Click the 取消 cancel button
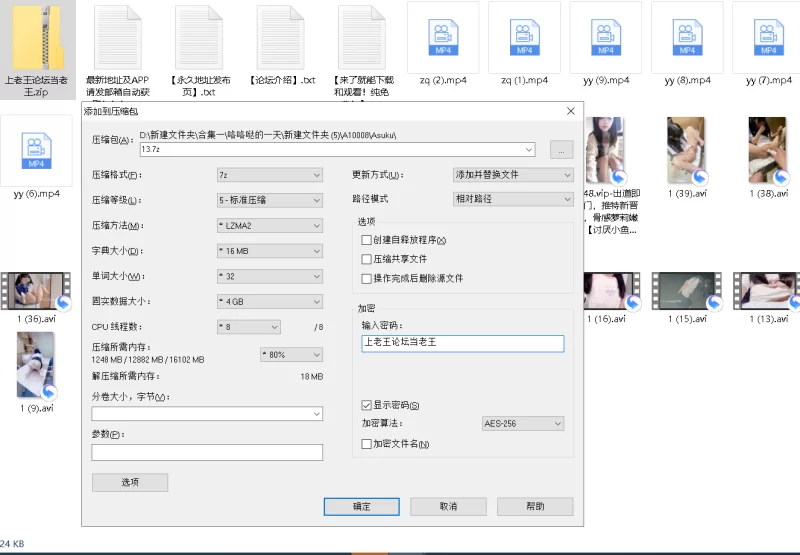800x555 pixels. click(448, 507)
